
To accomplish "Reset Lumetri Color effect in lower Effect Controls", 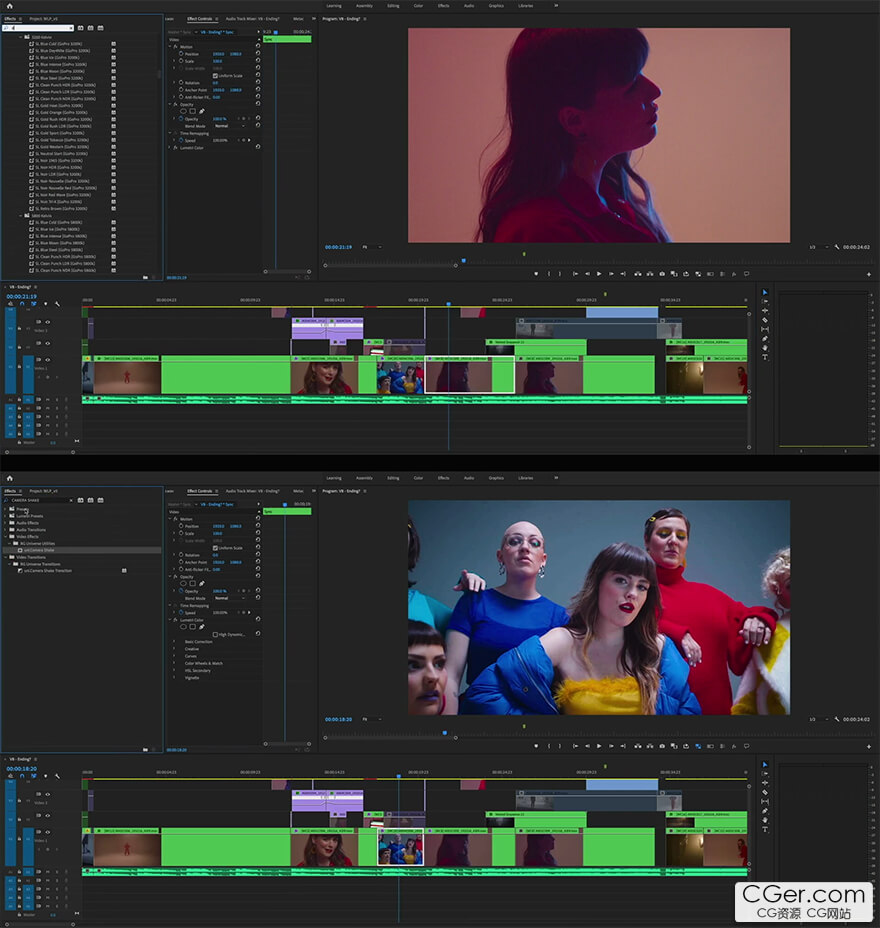I will (x=257, y=619).
